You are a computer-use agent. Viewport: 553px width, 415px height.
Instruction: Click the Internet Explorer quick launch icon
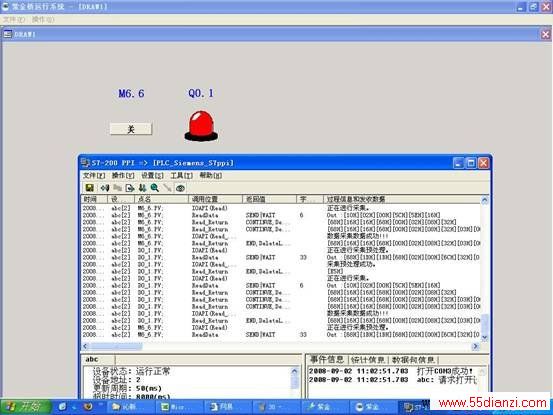coord(62,407)
